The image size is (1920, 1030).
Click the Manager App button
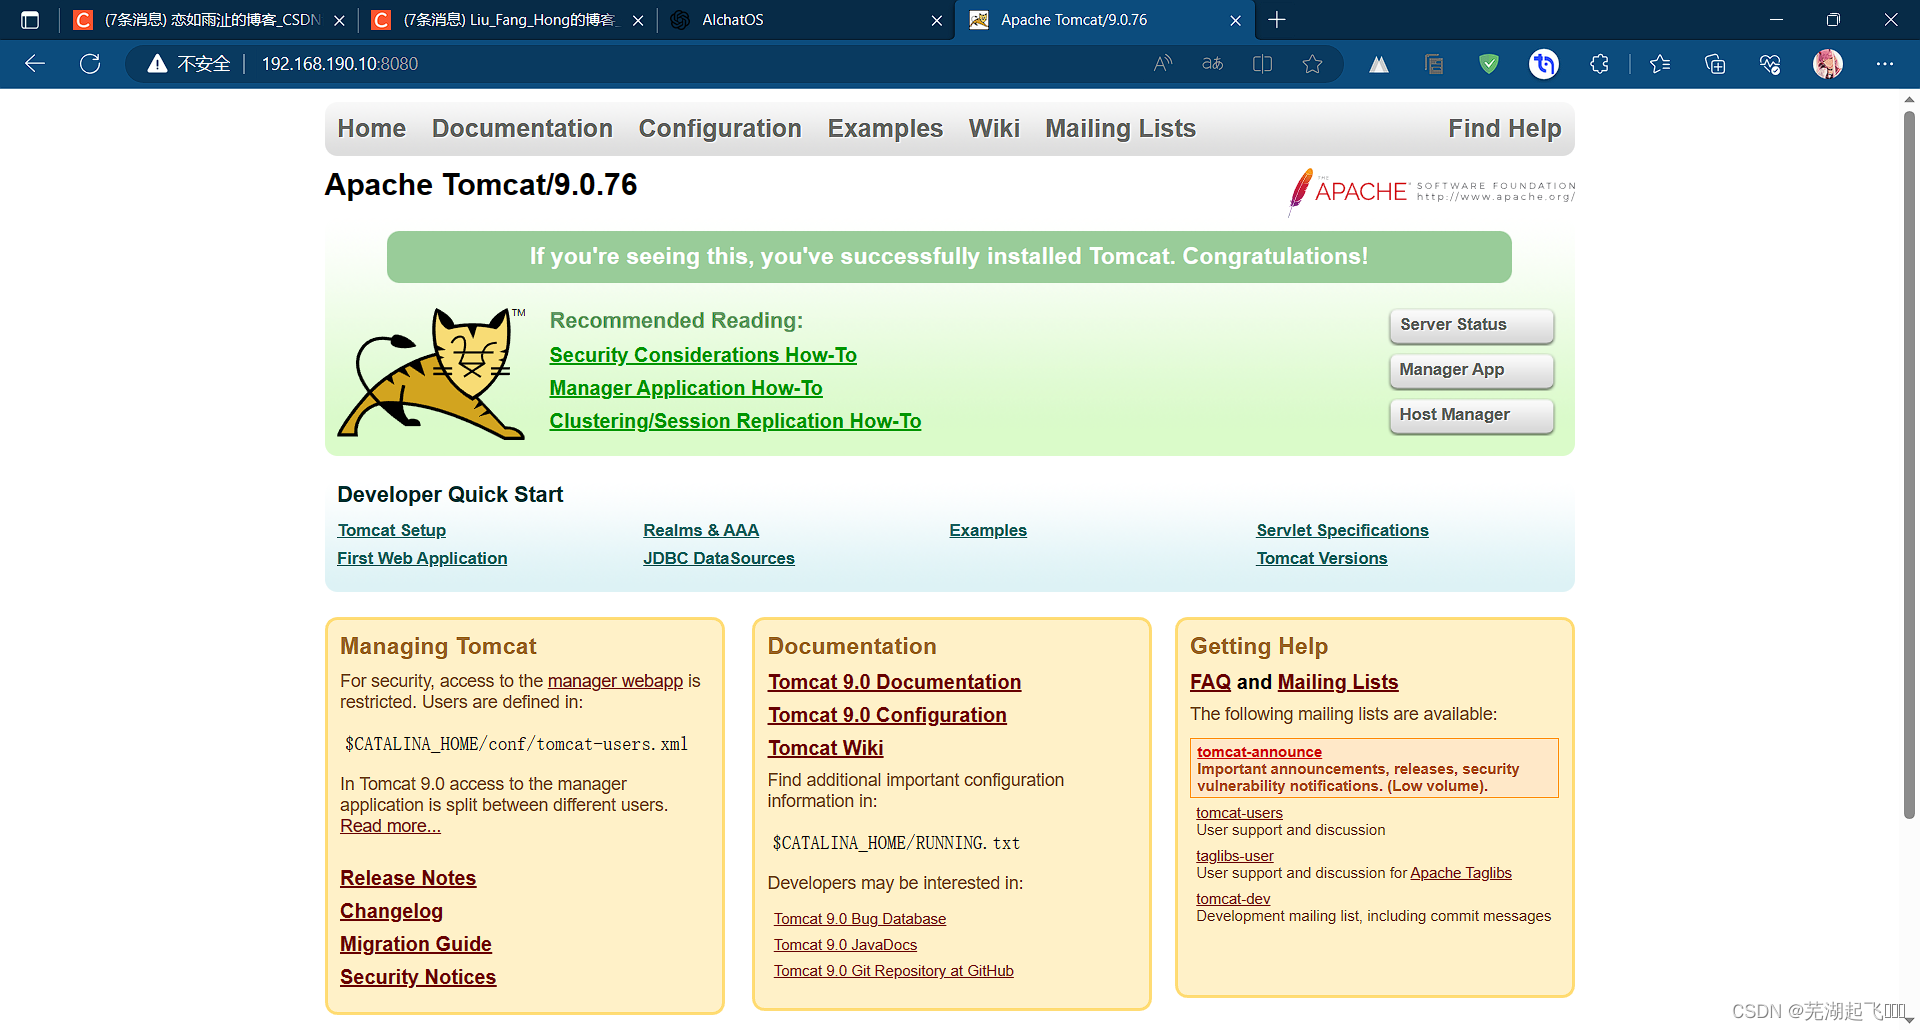click(x=1471, y=370)
